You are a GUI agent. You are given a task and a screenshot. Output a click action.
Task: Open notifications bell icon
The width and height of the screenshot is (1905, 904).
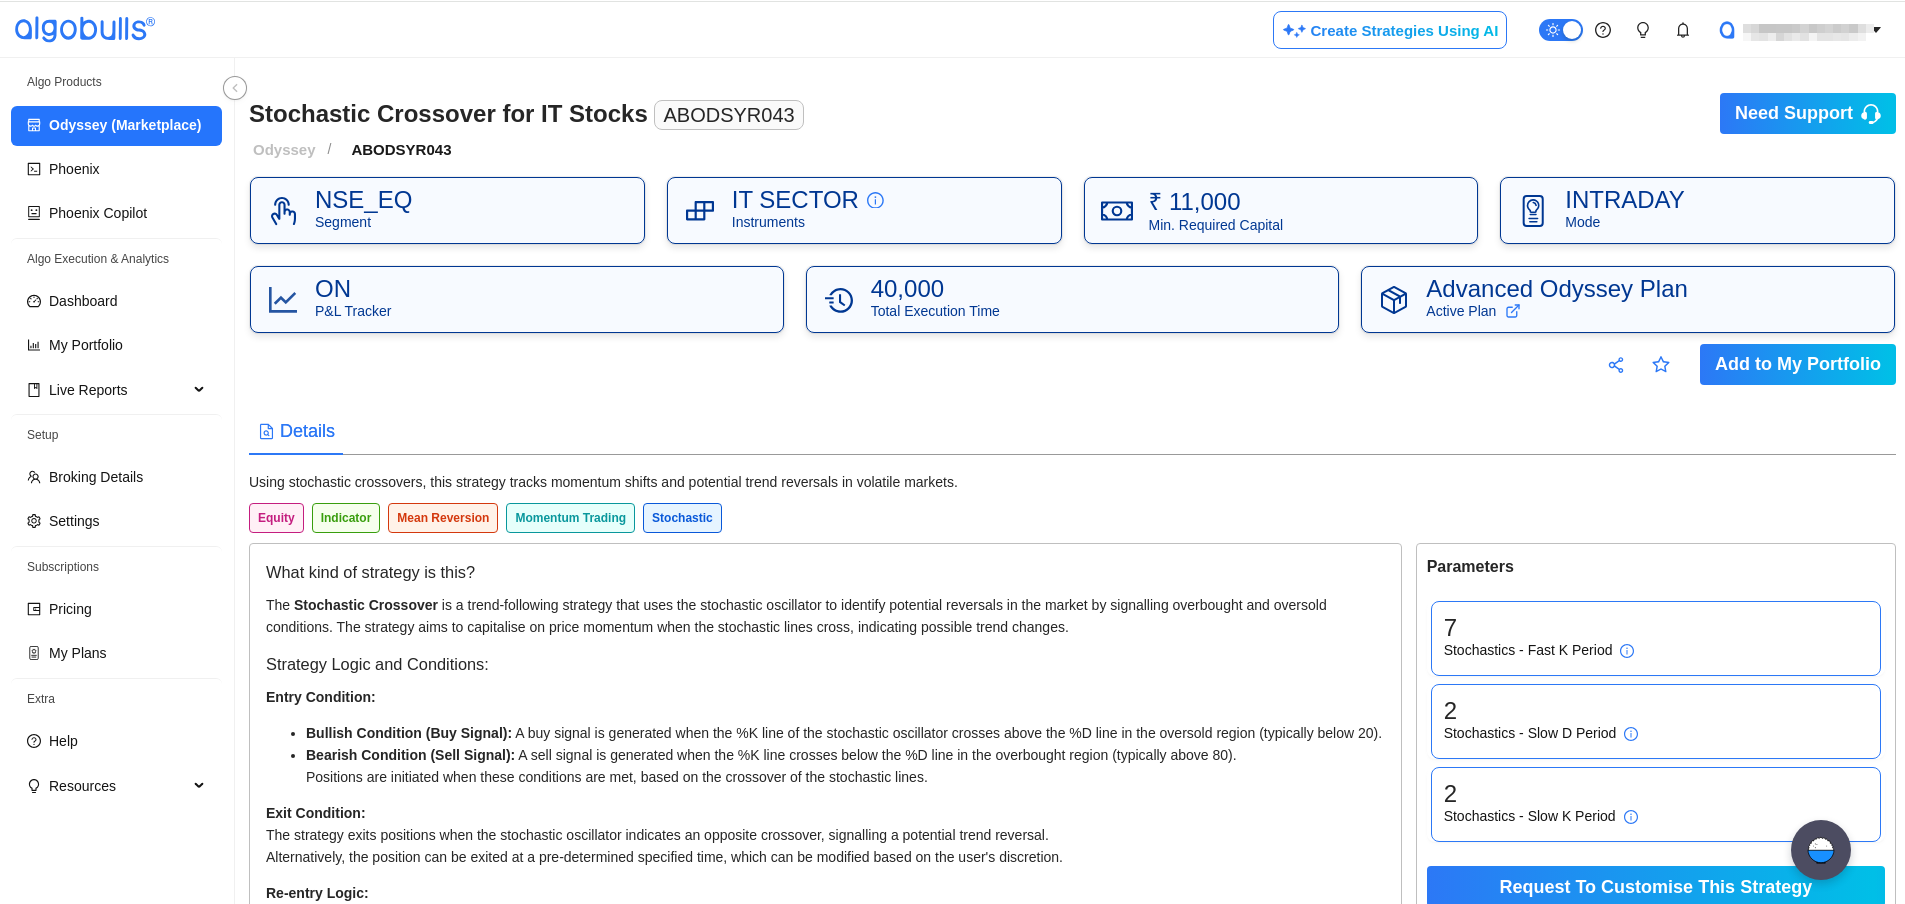tap(1683, 30)
